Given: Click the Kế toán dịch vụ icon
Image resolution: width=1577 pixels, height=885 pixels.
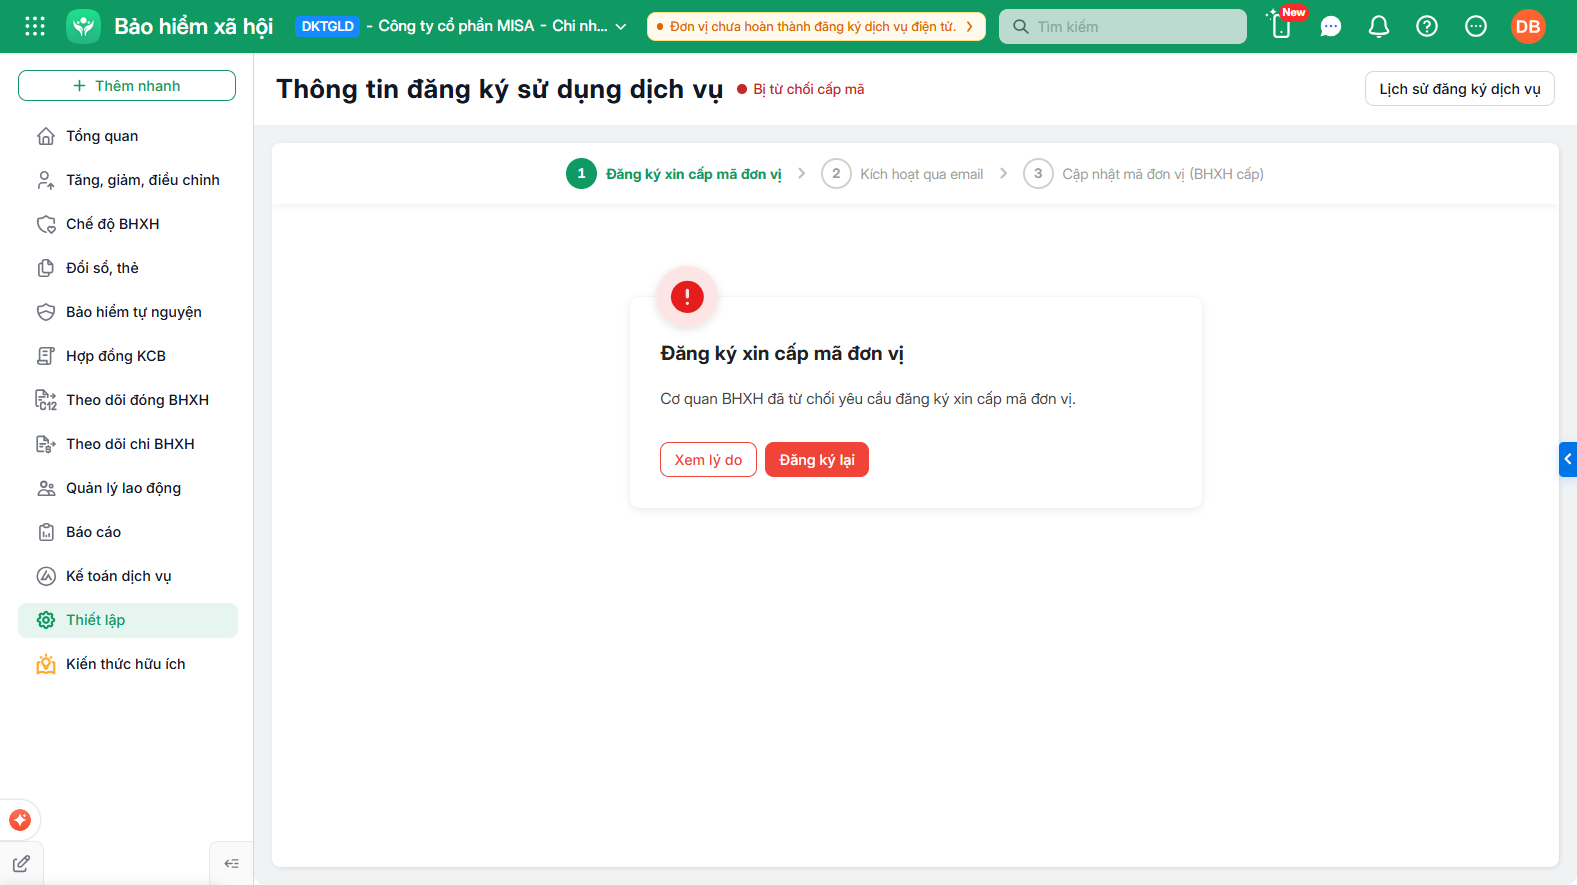Looking at the screenshot, I should [46, 576].
